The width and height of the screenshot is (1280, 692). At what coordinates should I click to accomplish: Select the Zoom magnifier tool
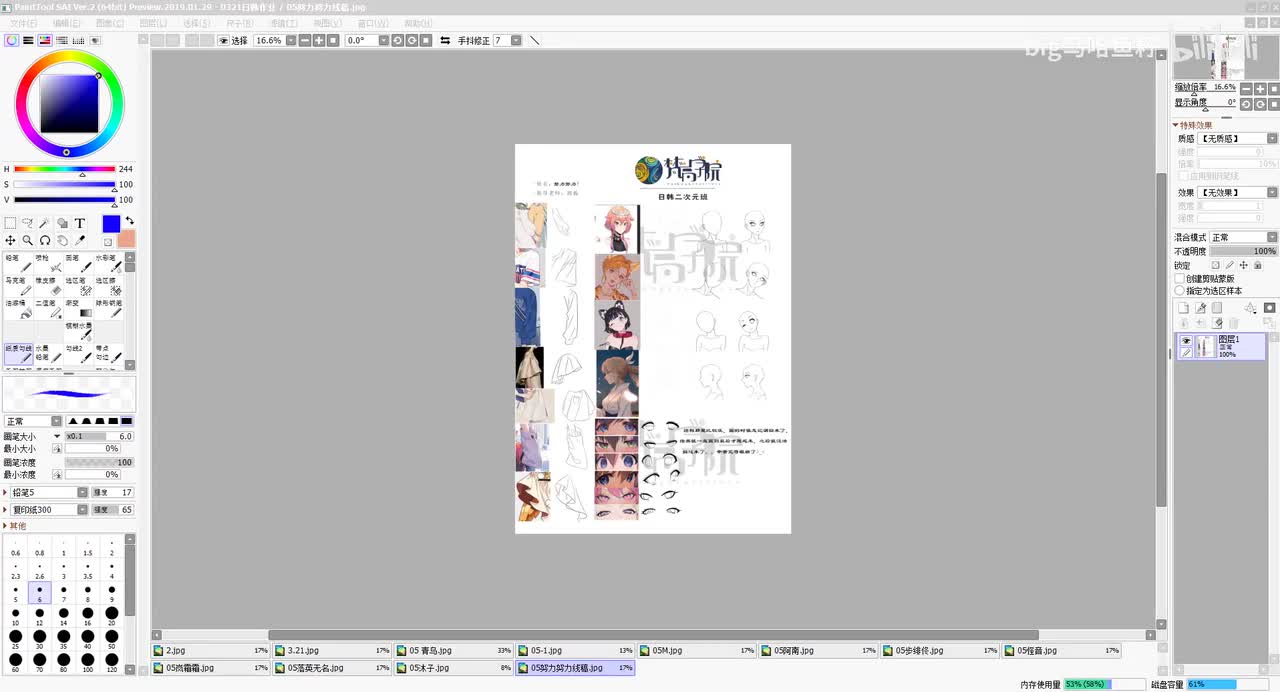[x=27, y=241]
